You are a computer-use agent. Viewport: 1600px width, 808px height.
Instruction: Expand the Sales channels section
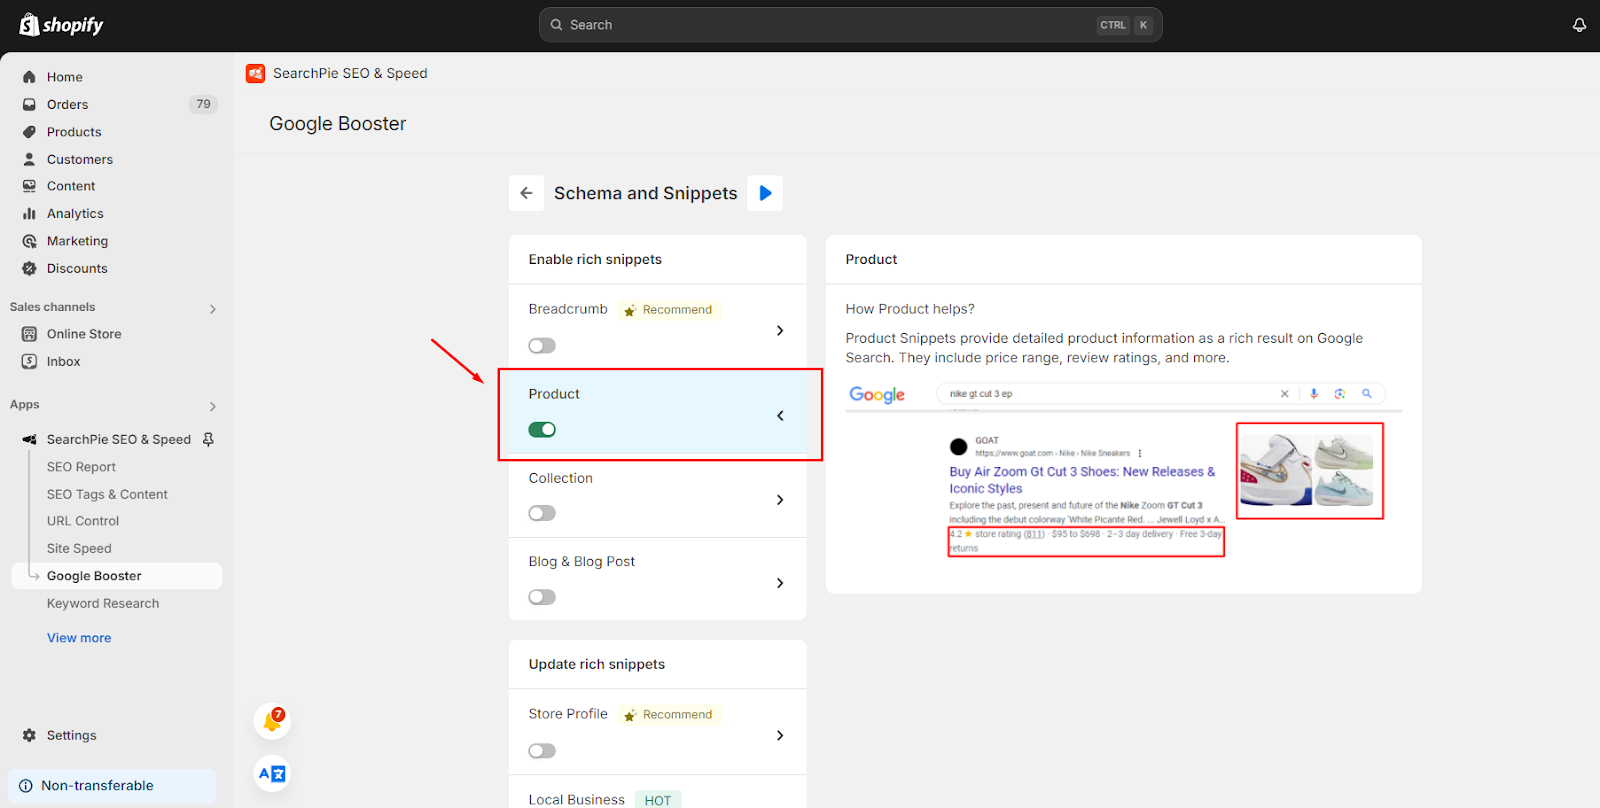[x=212, y=309]
